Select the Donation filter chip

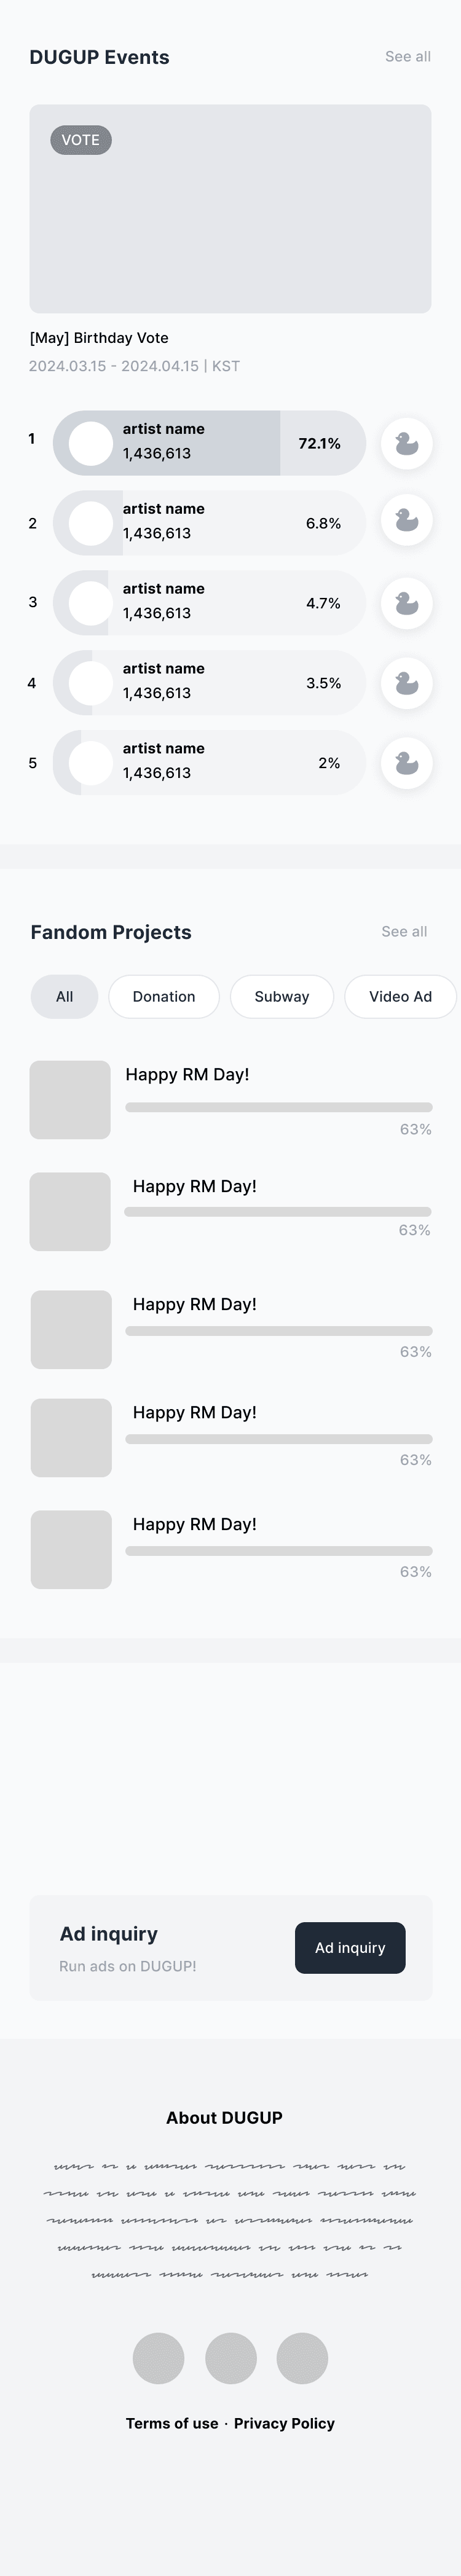point(164,996)
